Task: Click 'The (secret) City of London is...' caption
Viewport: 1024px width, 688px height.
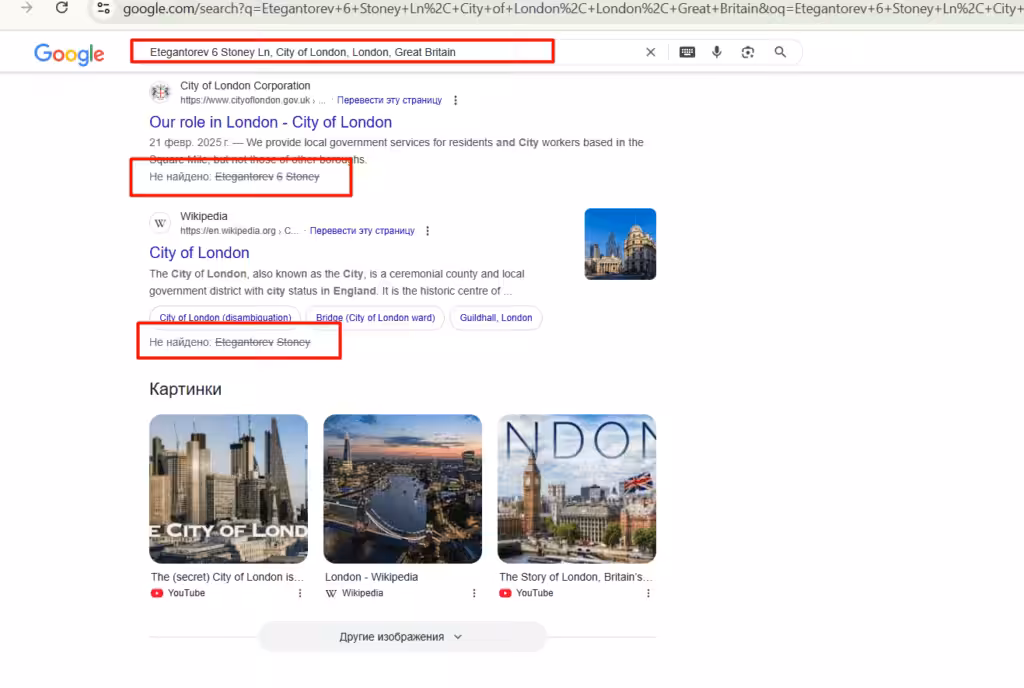Action: coord(227,577)
